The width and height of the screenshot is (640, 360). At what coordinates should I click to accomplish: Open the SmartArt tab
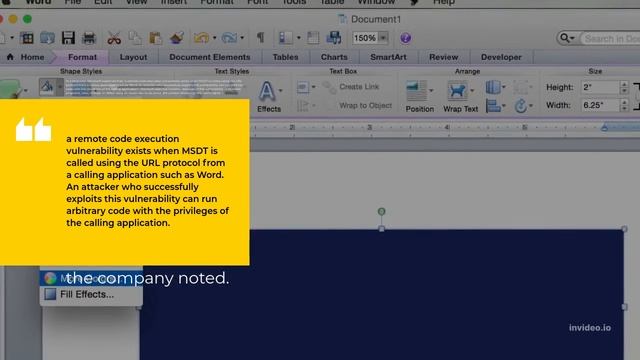pyautogui.click(x=388, y=57)
